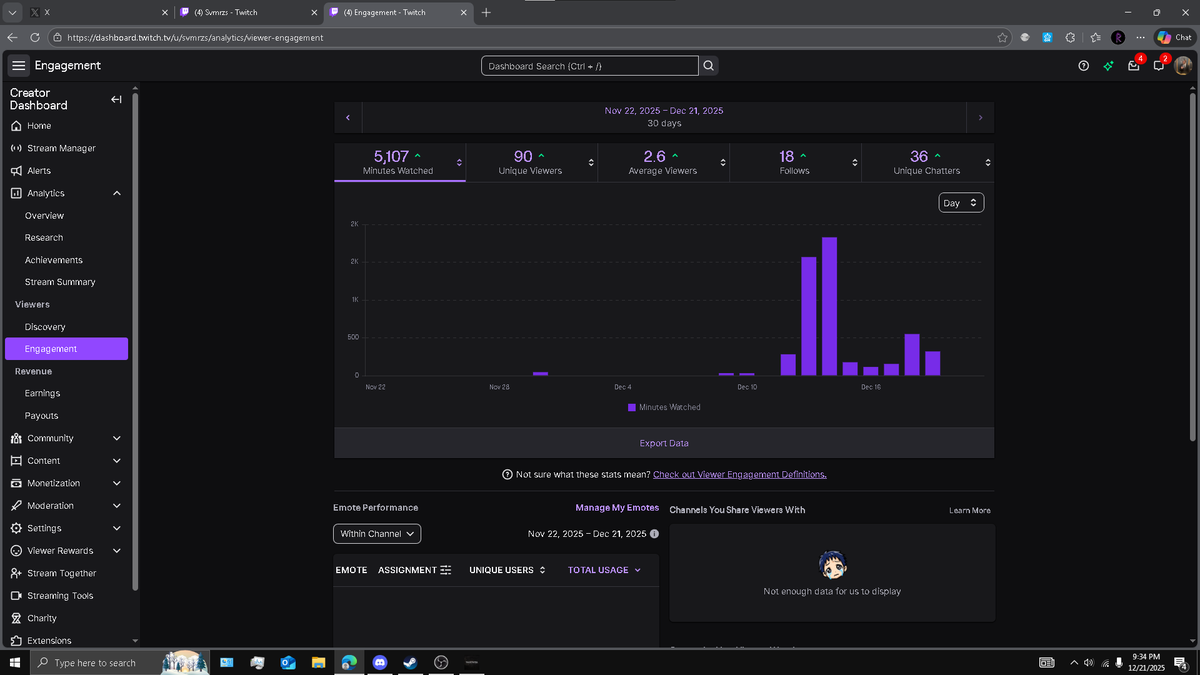This screenshot has height=675, width=1200.
Task: Bookmark this page with star icon
Action: [x=1002, y=37]
